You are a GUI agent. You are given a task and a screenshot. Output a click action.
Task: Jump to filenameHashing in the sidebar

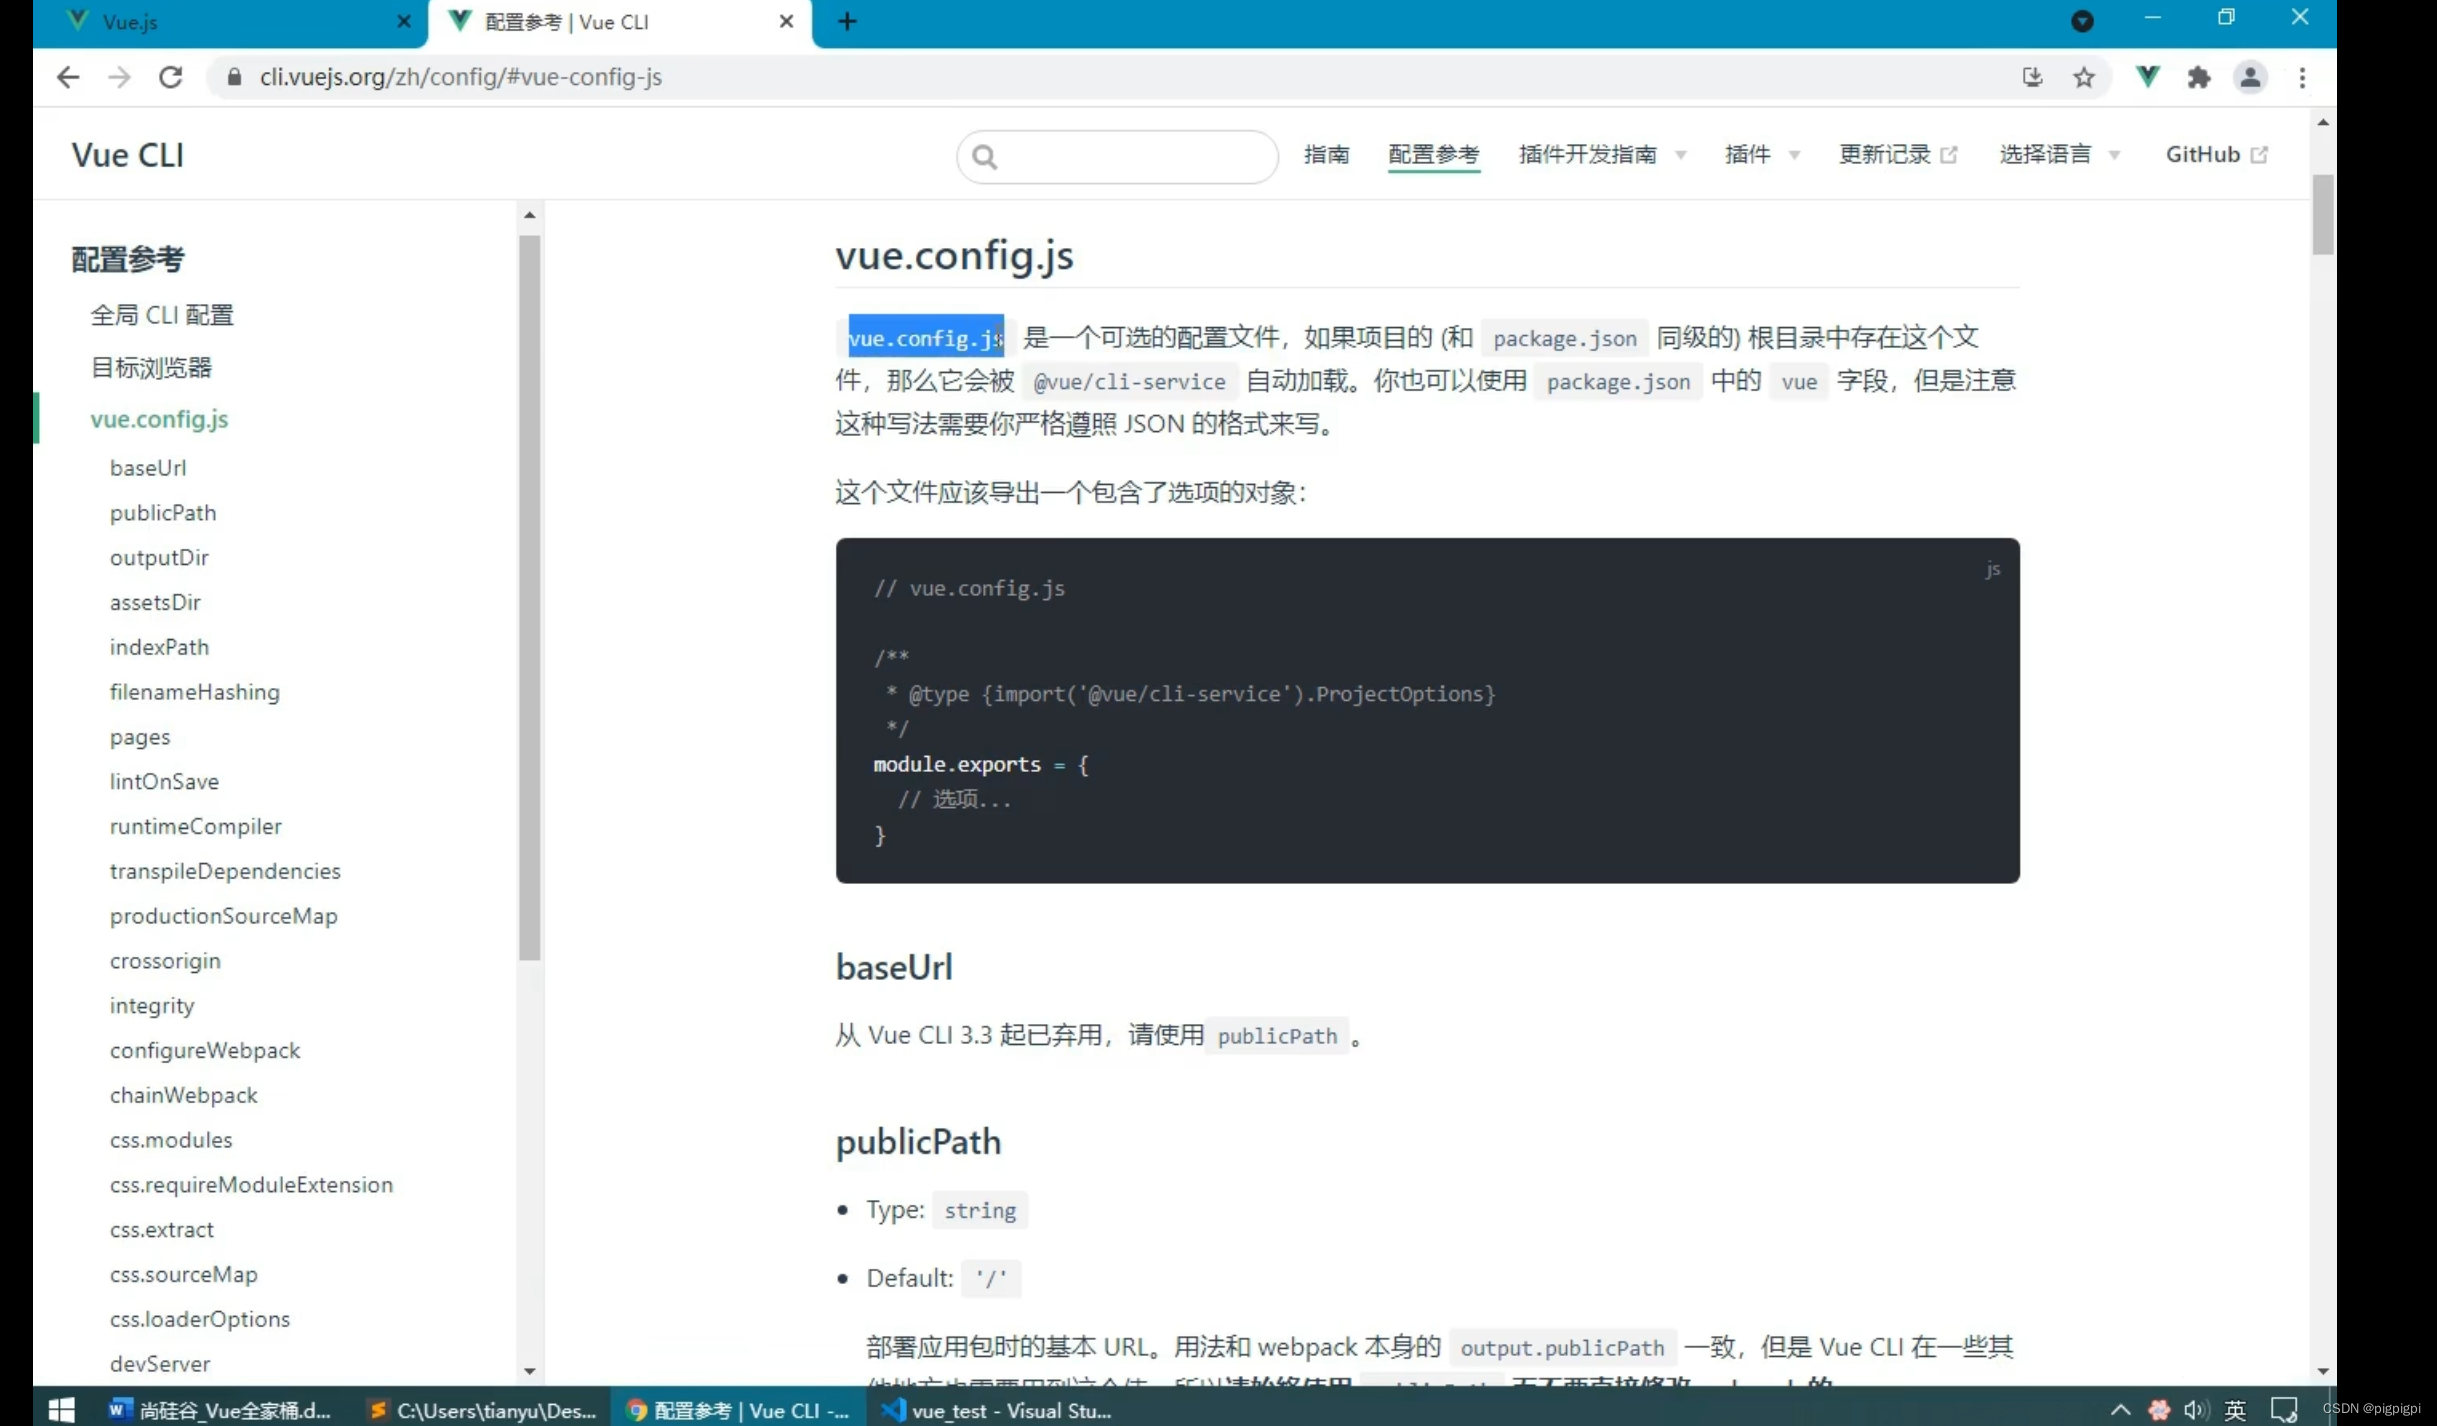pos(195,693)
